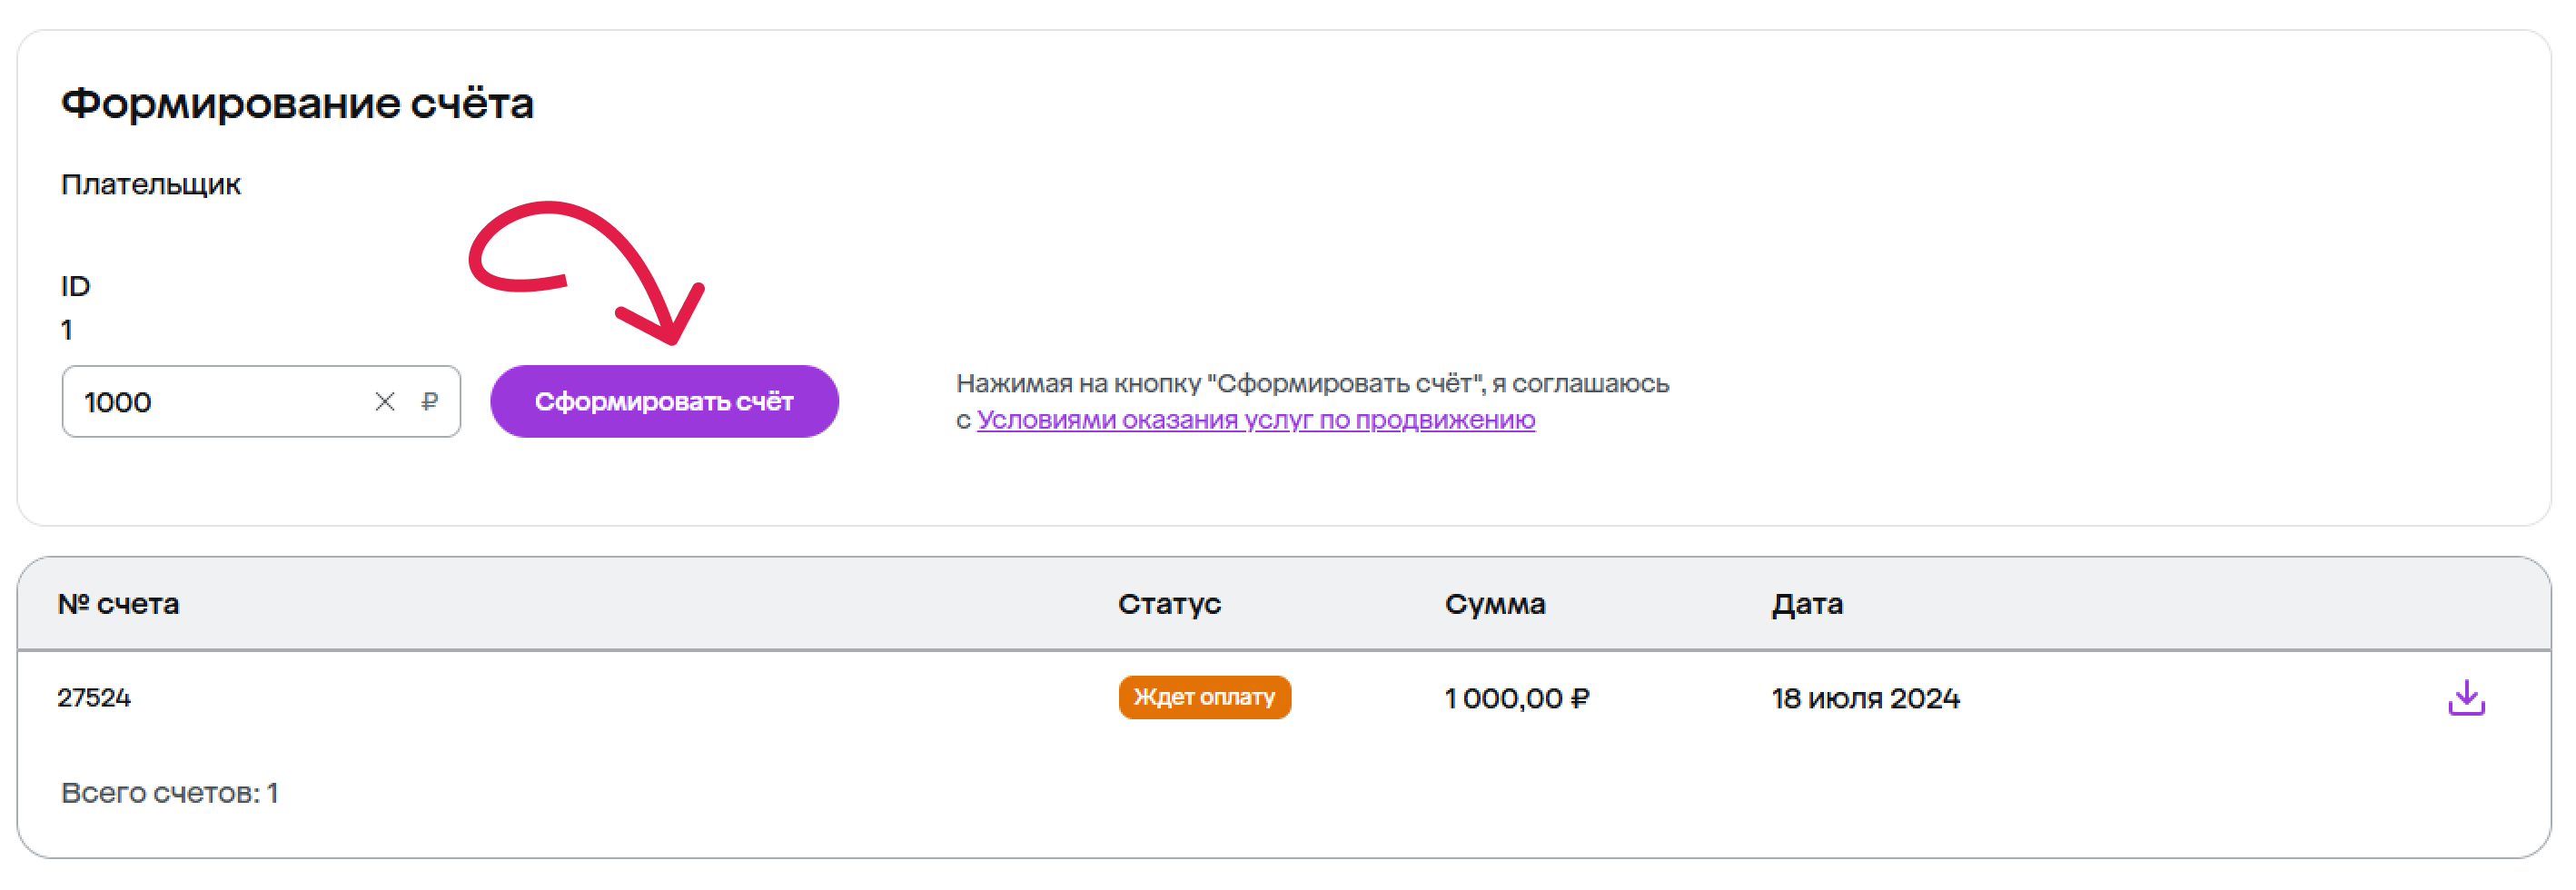
Task: Click the ID label above the value
Action: tap(75, 287)
